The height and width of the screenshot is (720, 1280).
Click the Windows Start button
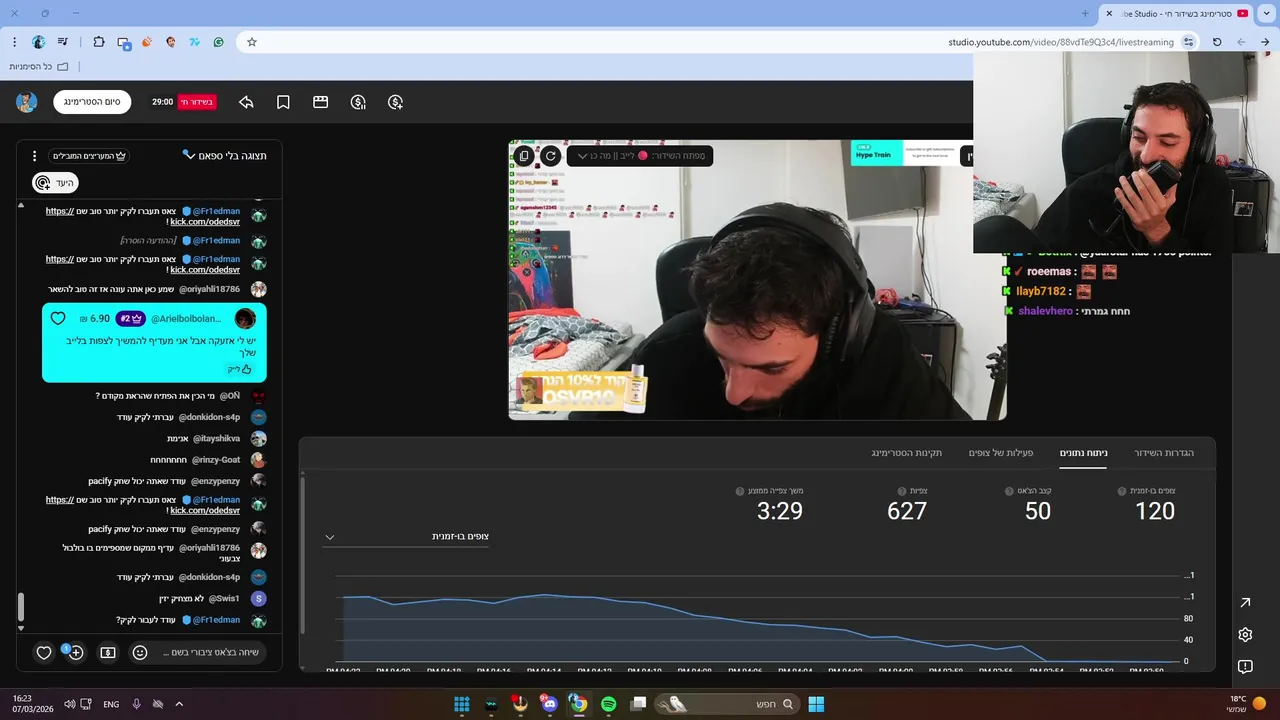816,704
